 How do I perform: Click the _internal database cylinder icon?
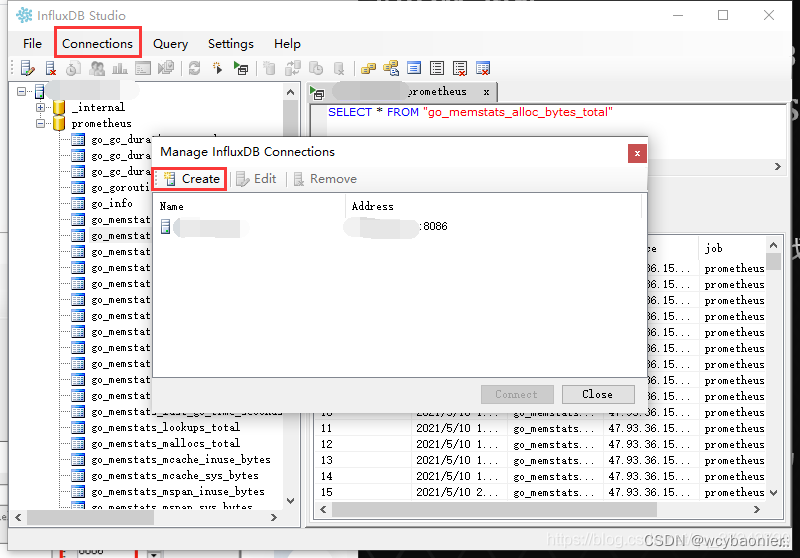point(59,107)
